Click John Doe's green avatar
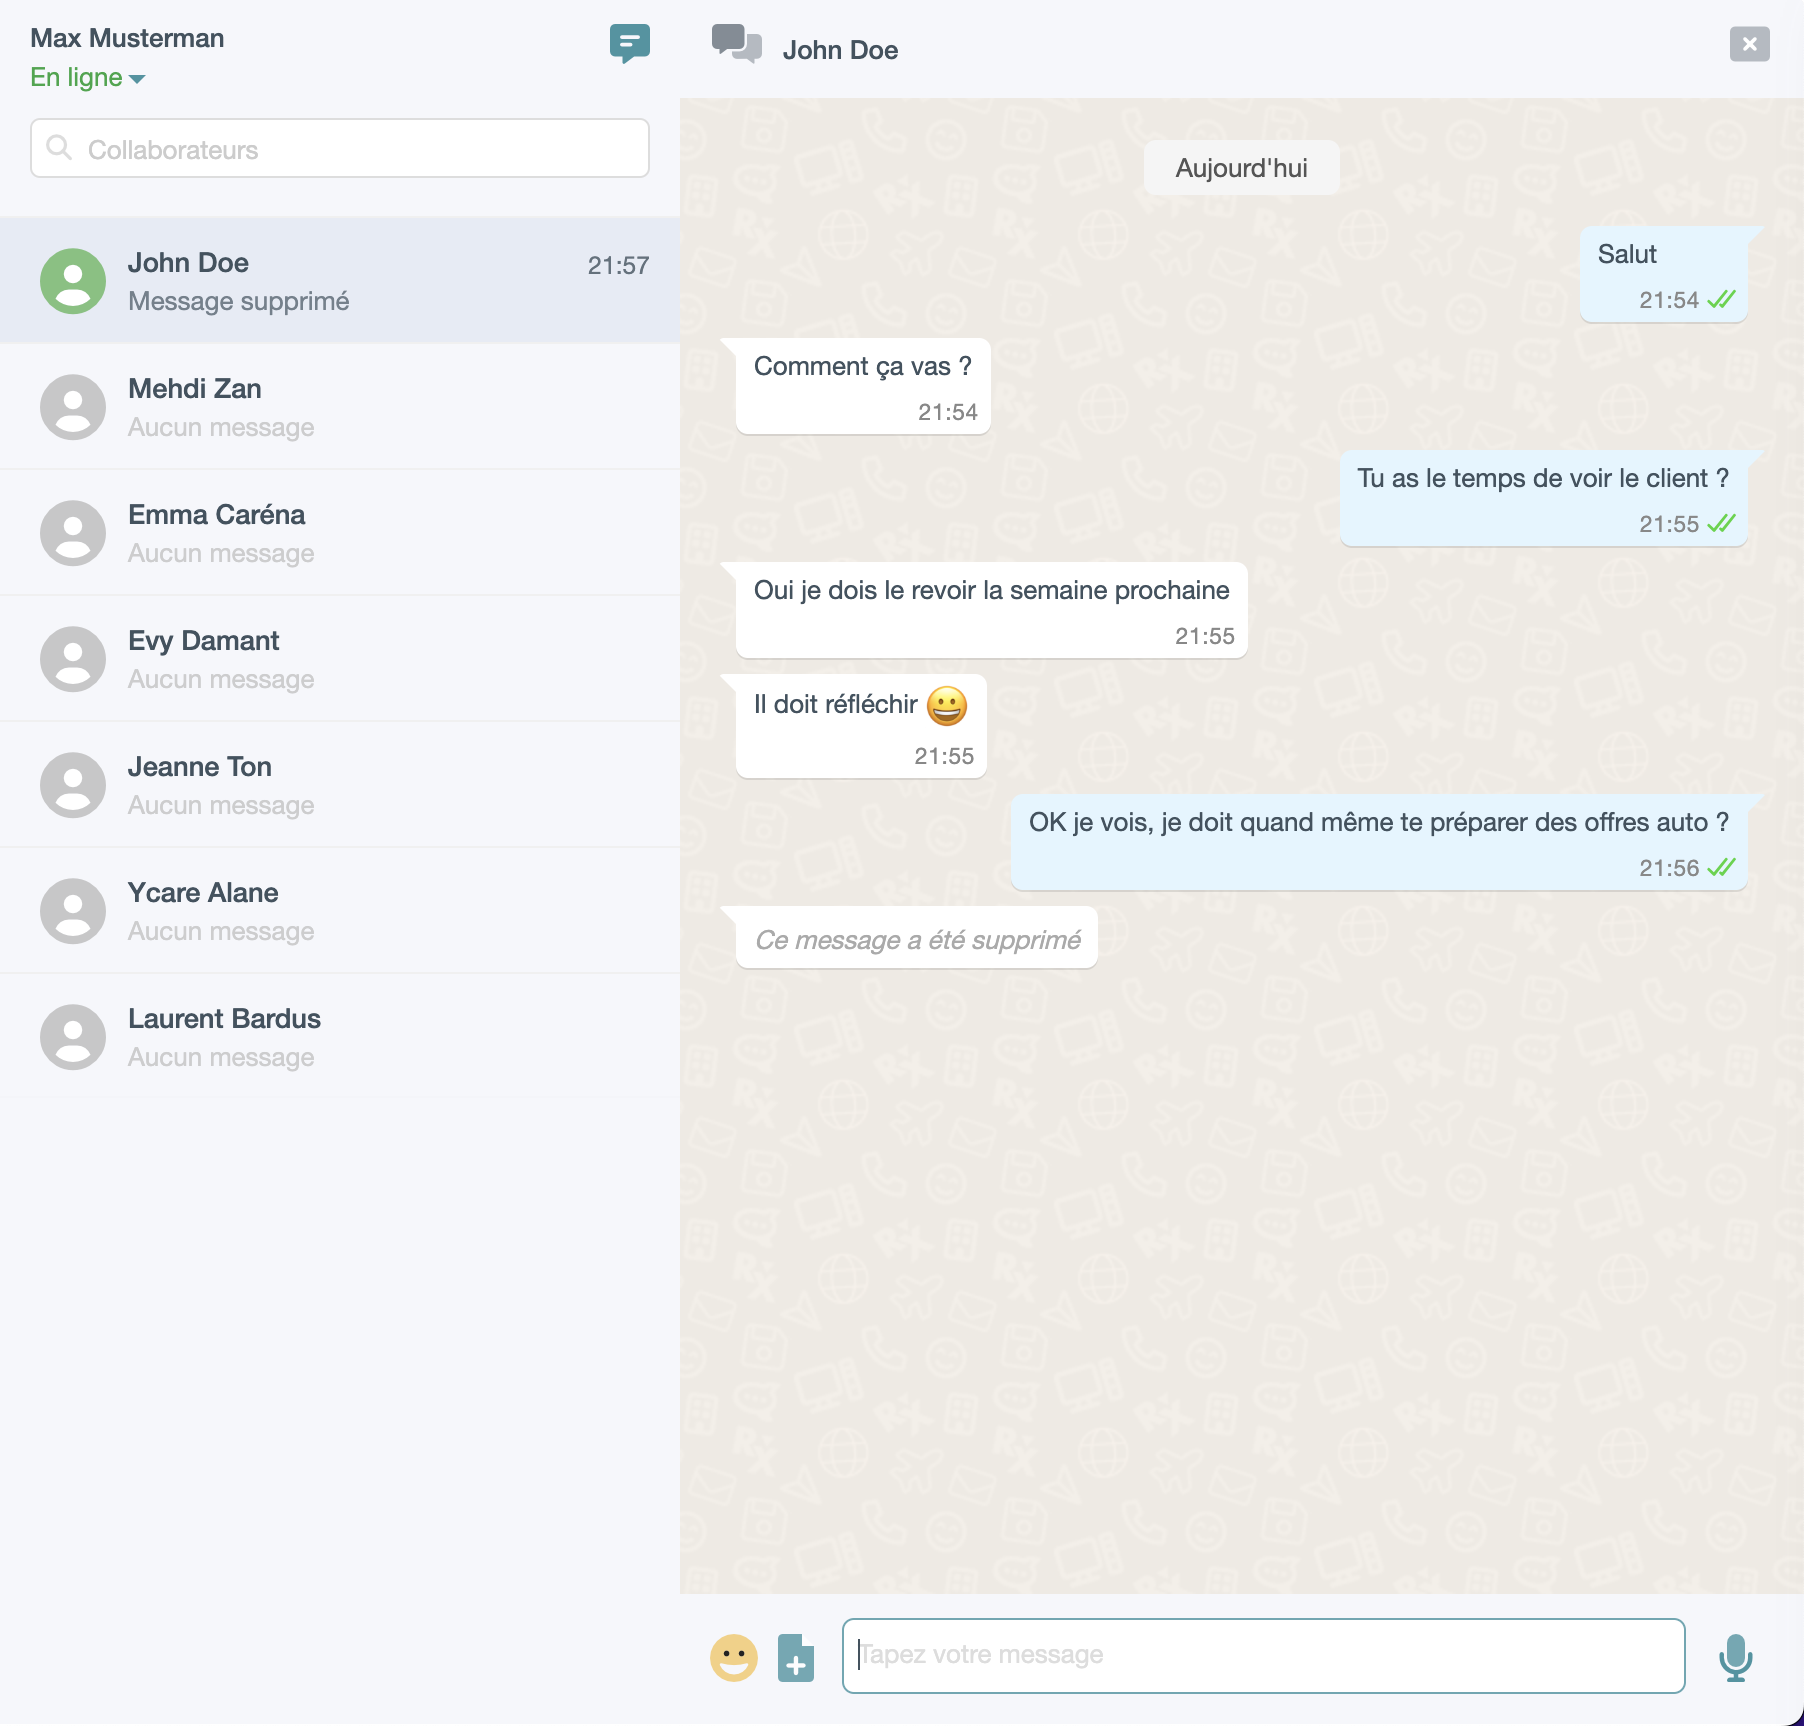Screen dimensions: 1804x1726 pos(73,281)
